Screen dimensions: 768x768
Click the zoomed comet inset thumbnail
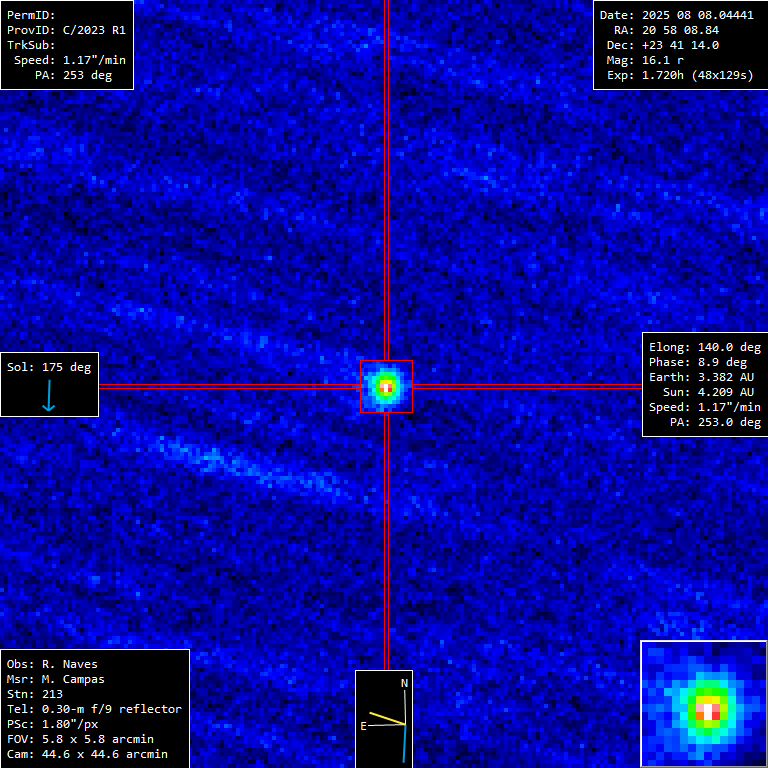coord(704,704)
